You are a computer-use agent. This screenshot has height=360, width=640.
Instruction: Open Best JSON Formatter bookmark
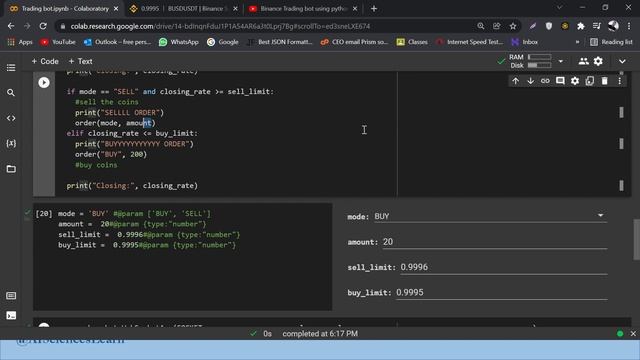[280, 42]
